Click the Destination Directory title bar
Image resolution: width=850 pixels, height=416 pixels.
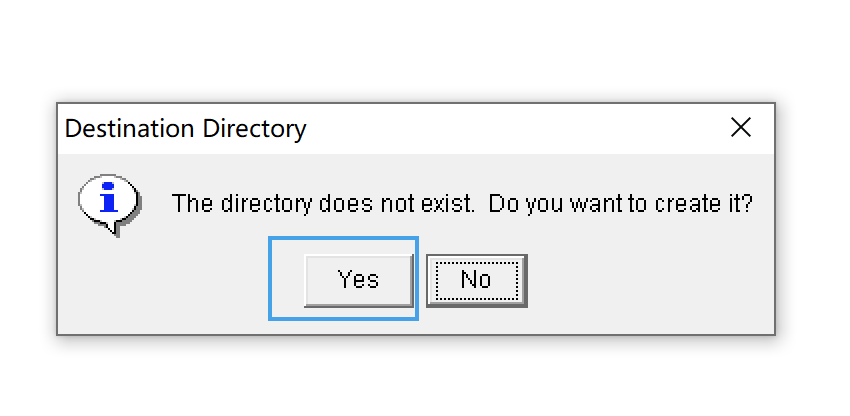tap(416, 129)
